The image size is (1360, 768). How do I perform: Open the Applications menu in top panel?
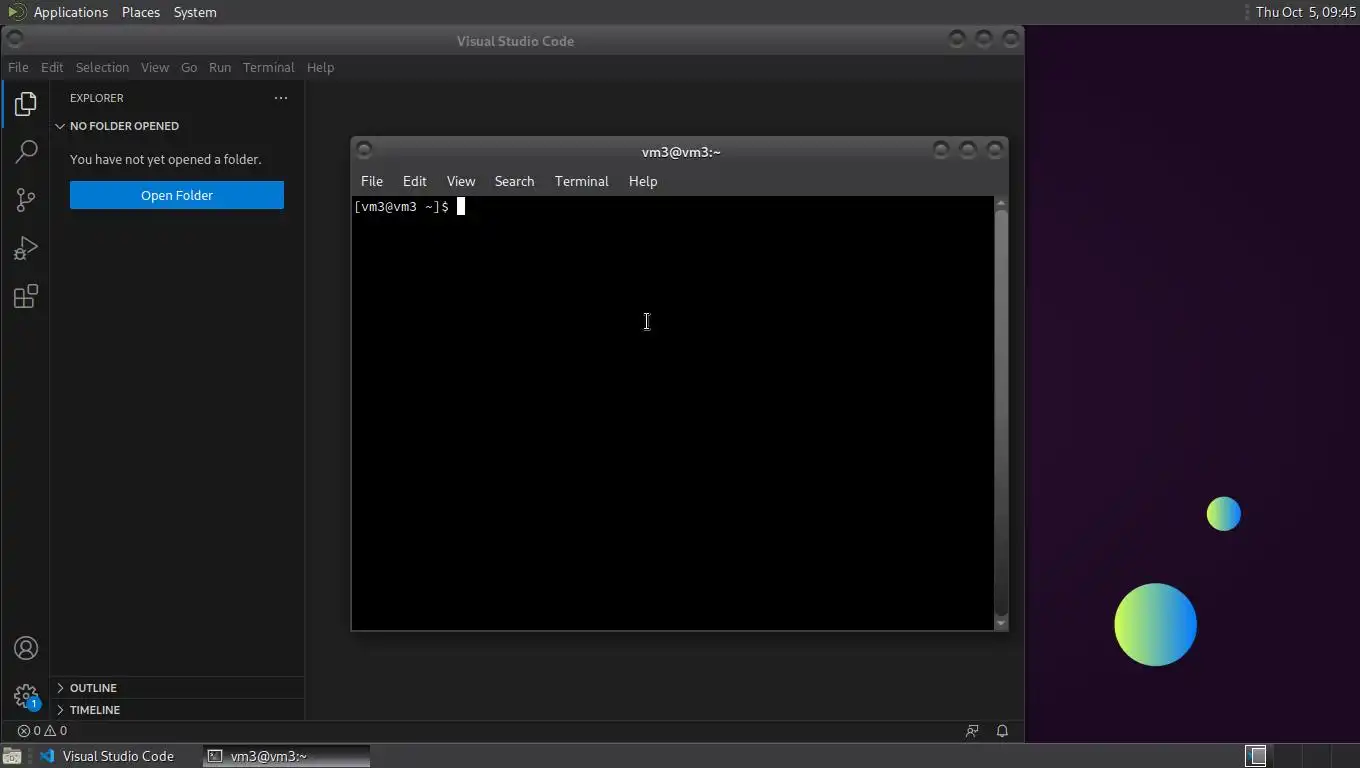(70, 12)
